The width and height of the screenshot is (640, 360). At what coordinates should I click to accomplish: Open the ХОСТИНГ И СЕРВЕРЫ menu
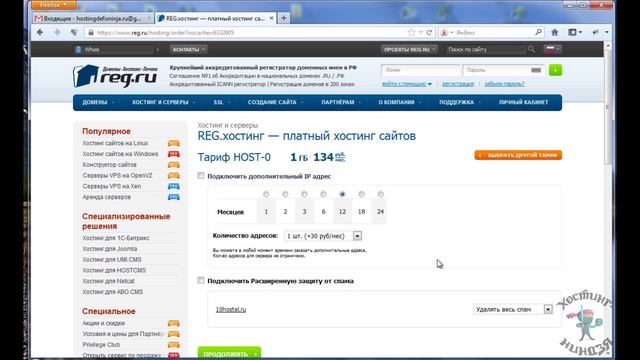coord(163,102)
